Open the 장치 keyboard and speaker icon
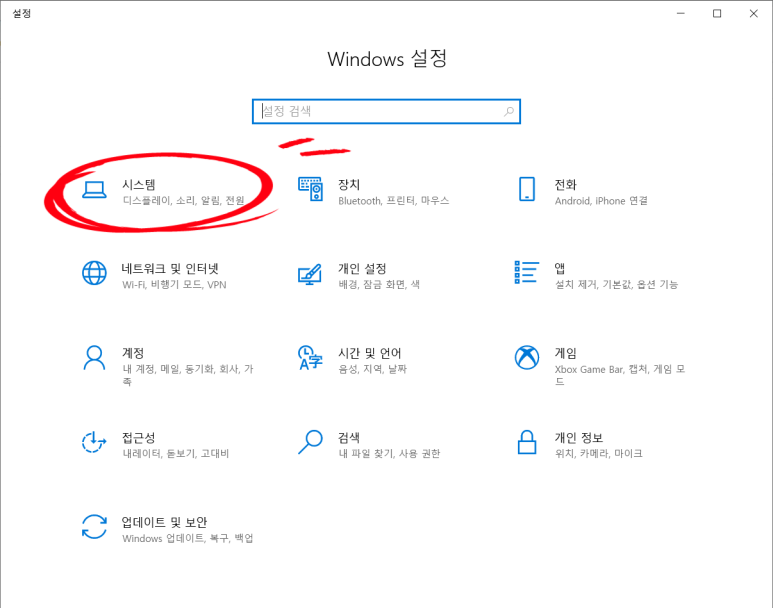773x608 pixels. pyautogui.click(x=311, y=189)
